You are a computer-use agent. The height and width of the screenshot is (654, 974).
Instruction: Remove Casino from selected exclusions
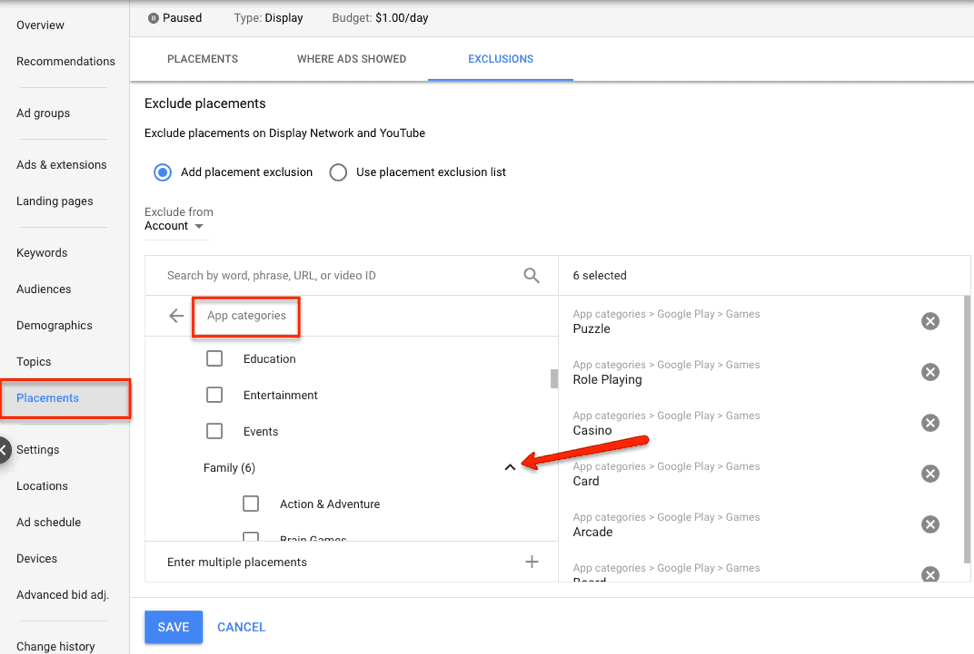930,423
